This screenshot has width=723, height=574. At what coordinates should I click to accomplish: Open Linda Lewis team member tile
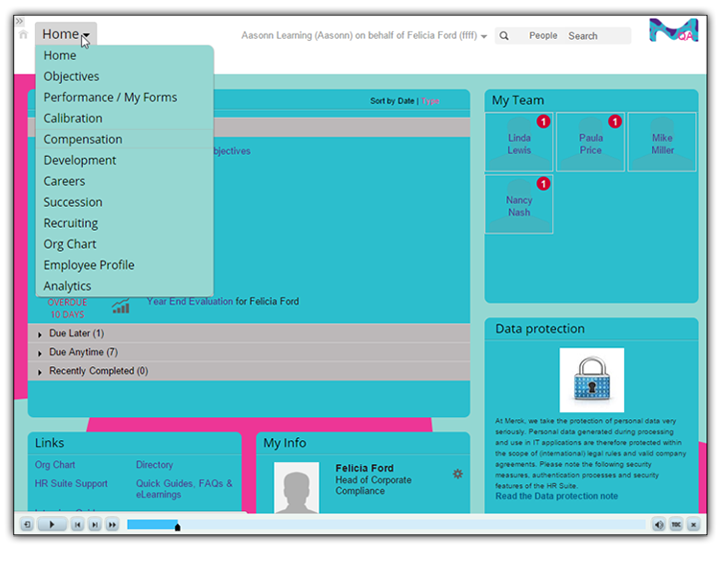pos(519,143)
